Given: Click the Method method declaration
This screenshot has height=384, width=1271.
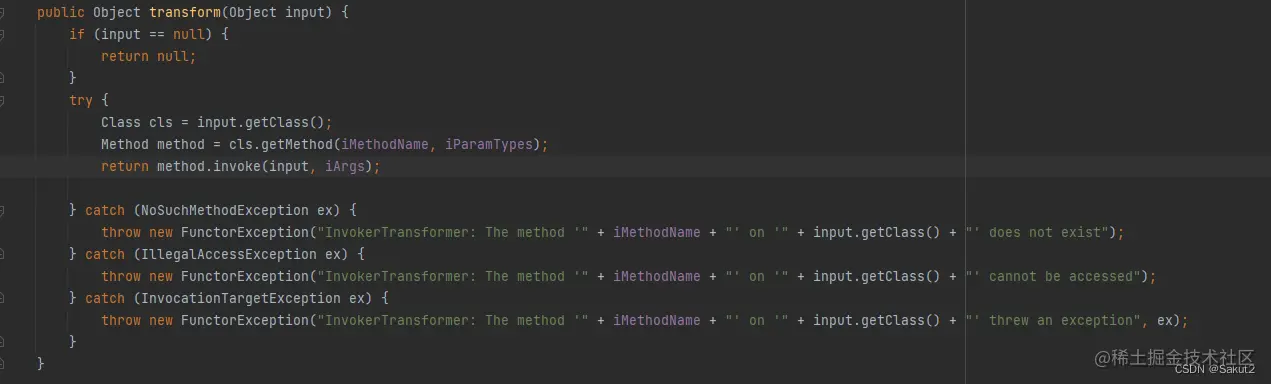Looking at the screenshot, I should pos(152,144).
